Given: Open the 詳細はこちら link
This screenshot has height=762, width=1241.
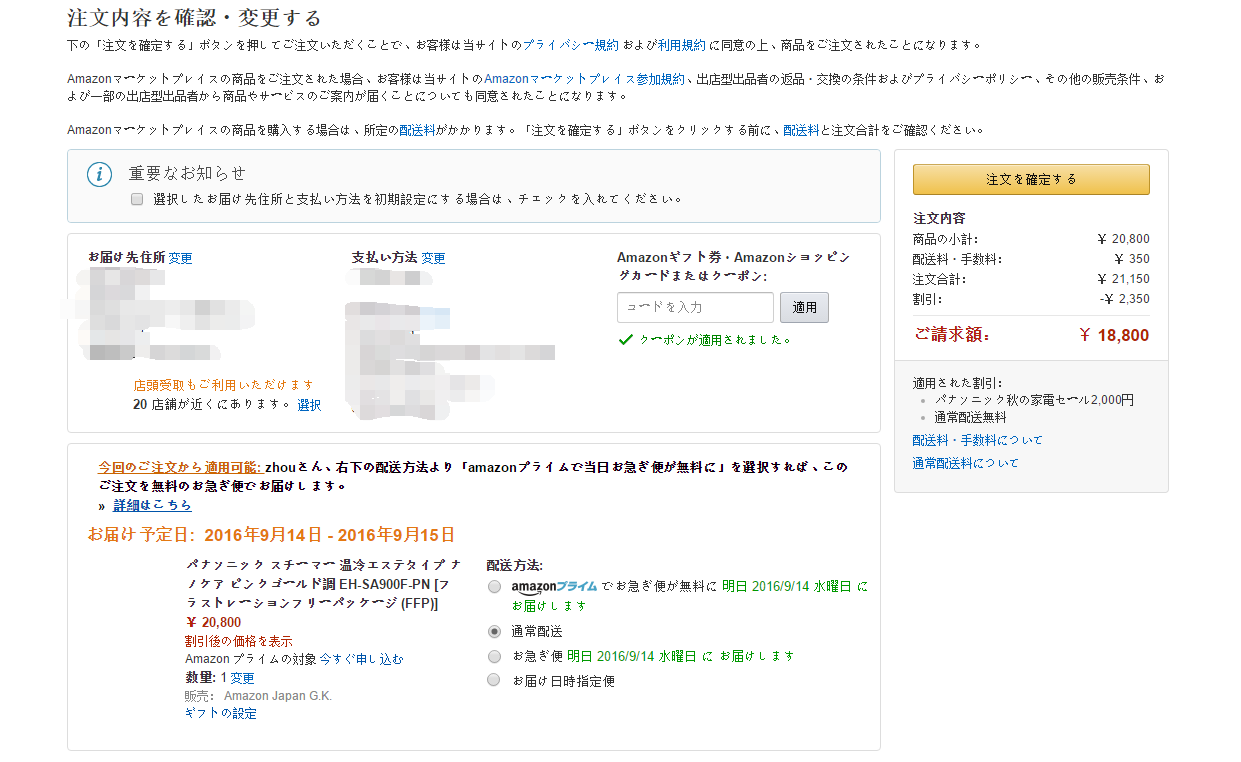Looking at the screenshot, I should click(x=152, y=506).
